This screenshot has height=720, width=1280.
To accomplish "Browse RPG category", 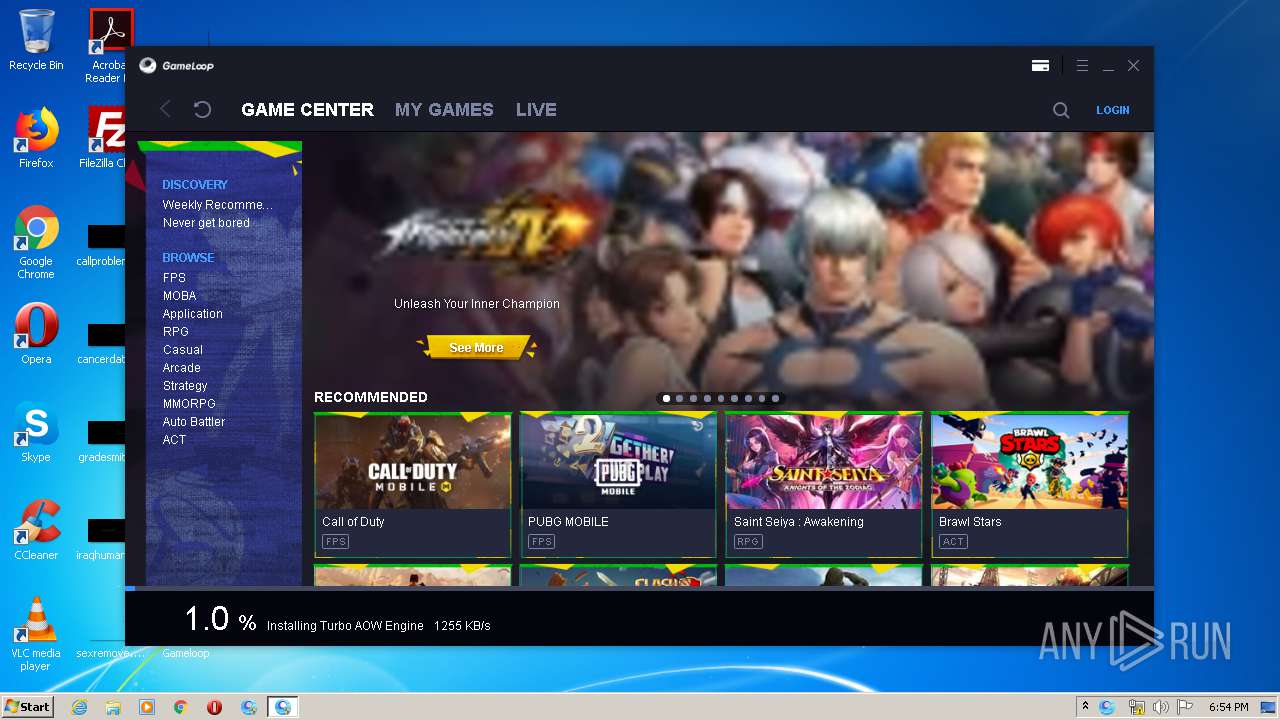I will (x=175, y=332).
